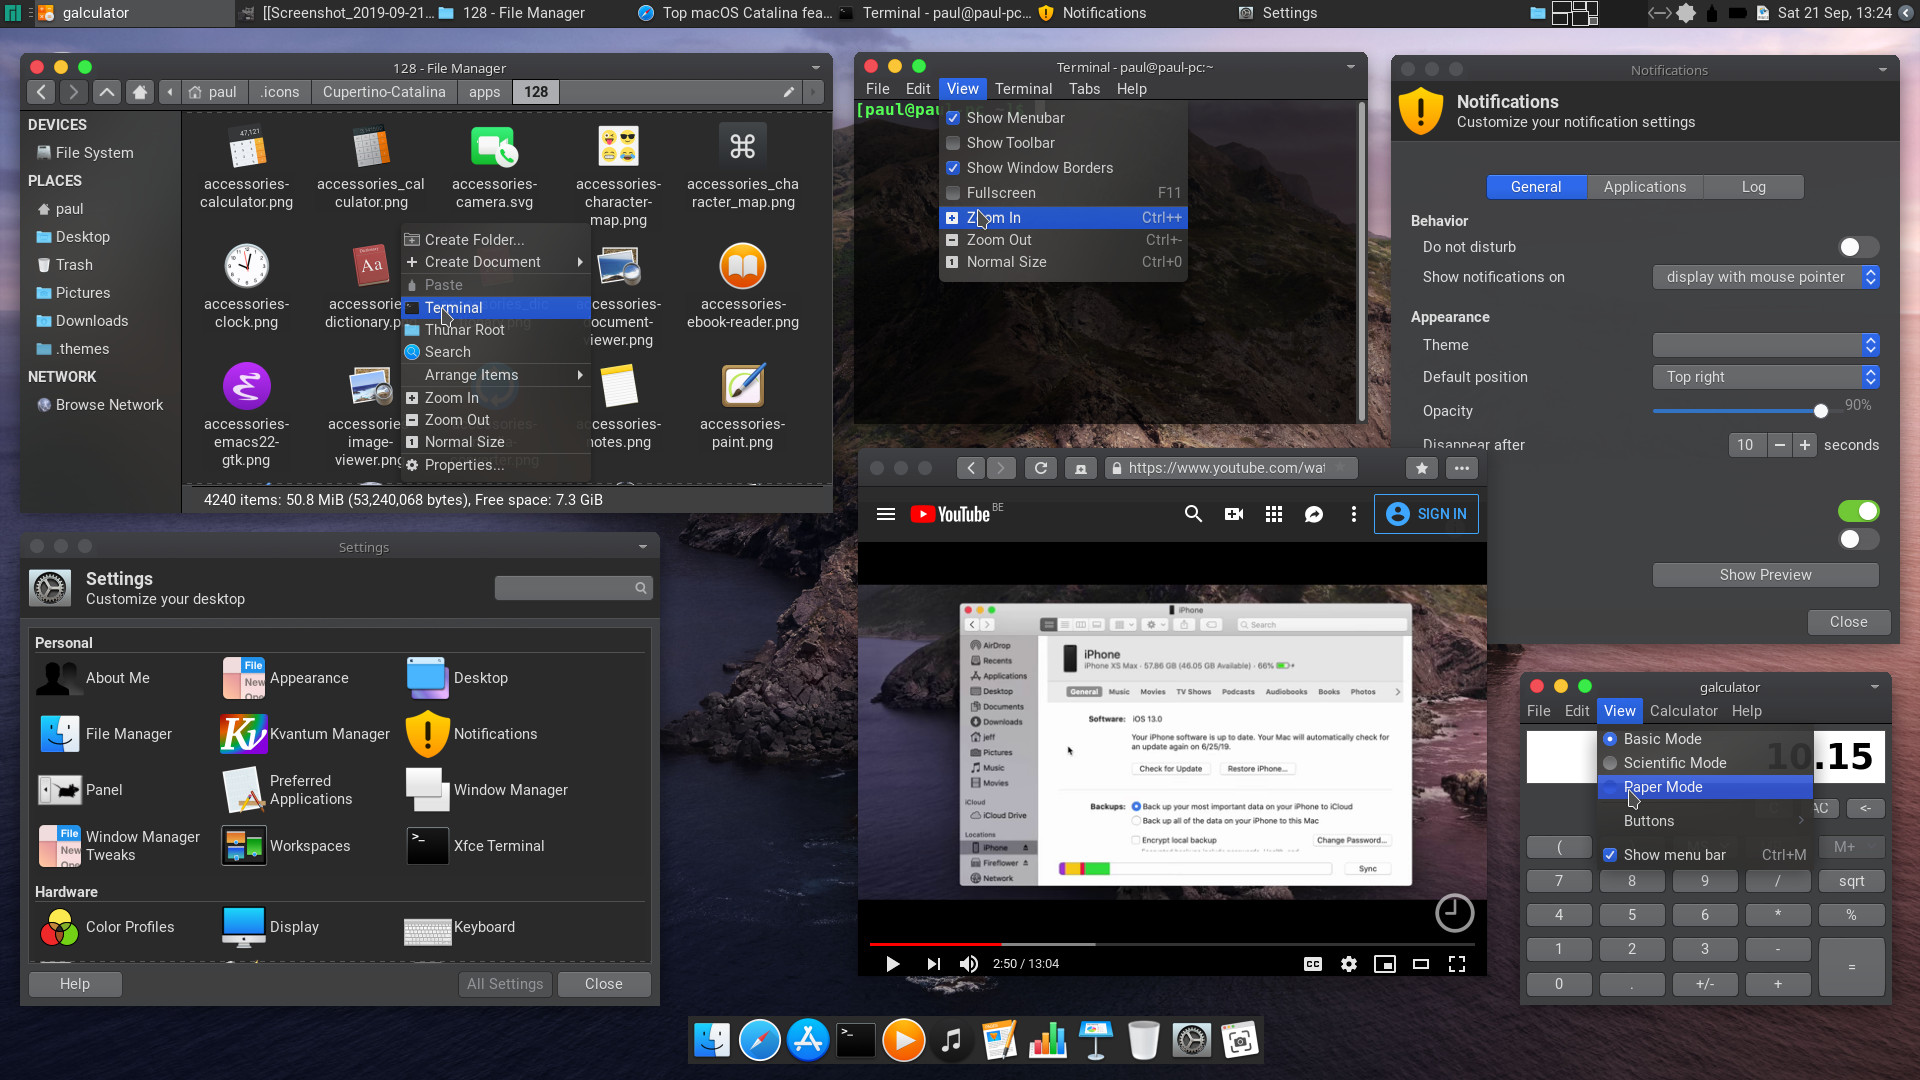The height and width of the screenshot is (1080, 1920).
Task: Open Settings window title dropdown arrow
Action: [x=643, y=547]
